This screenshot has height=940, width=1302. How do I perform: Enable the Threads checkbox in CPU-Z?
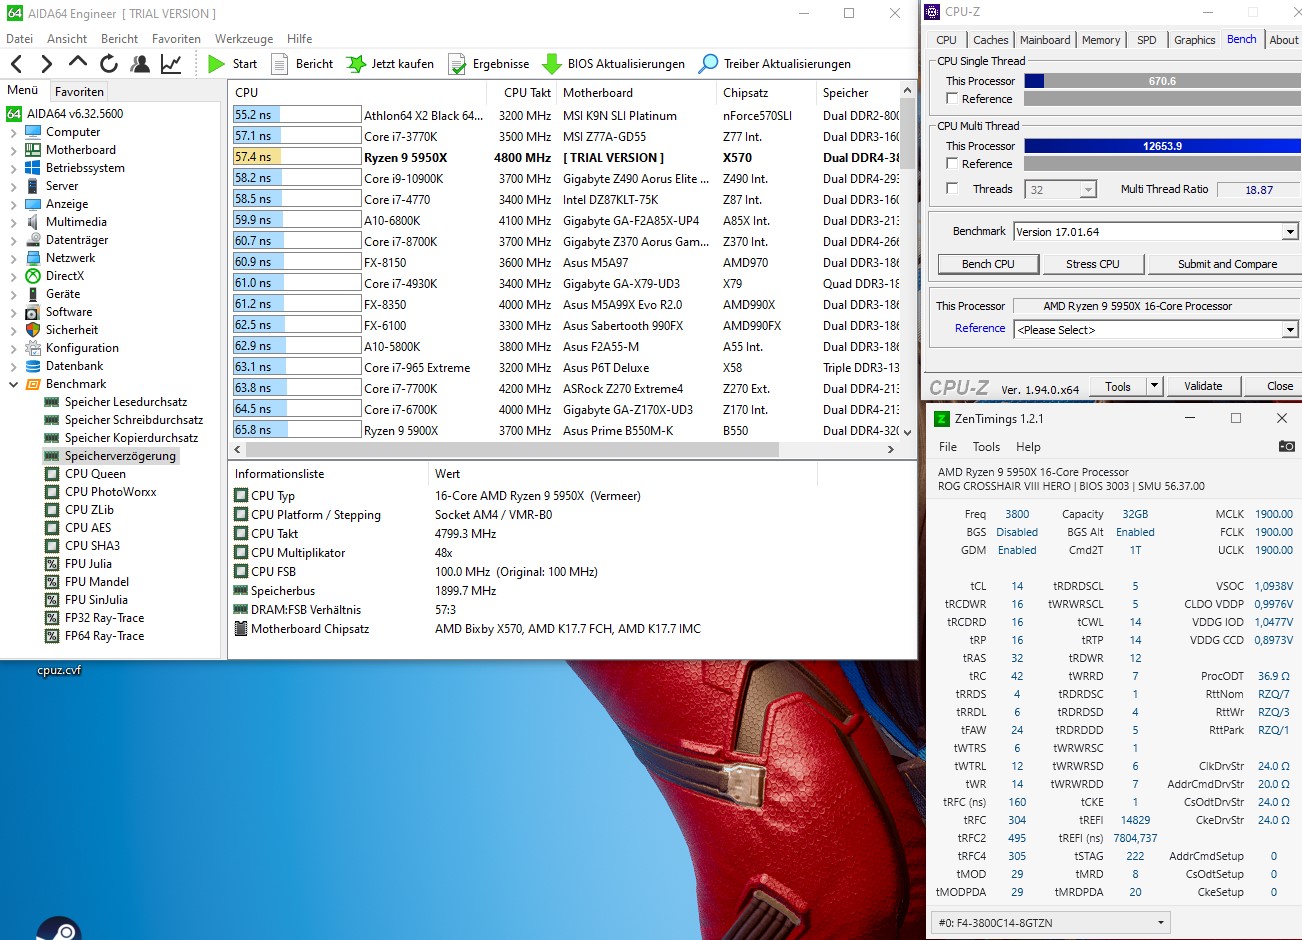952,188
